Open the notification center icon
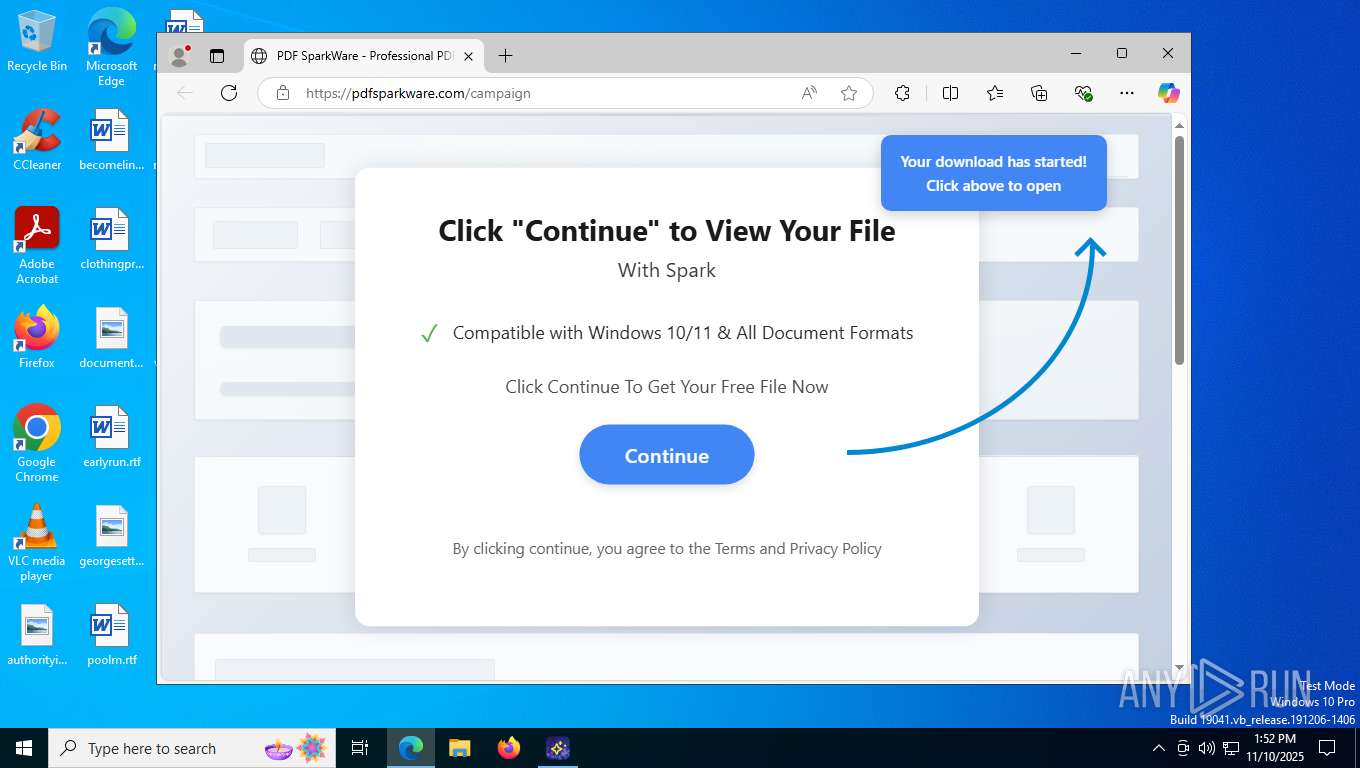The image size is (1360, 768). pyautogui.click(x=1327, y=748)
